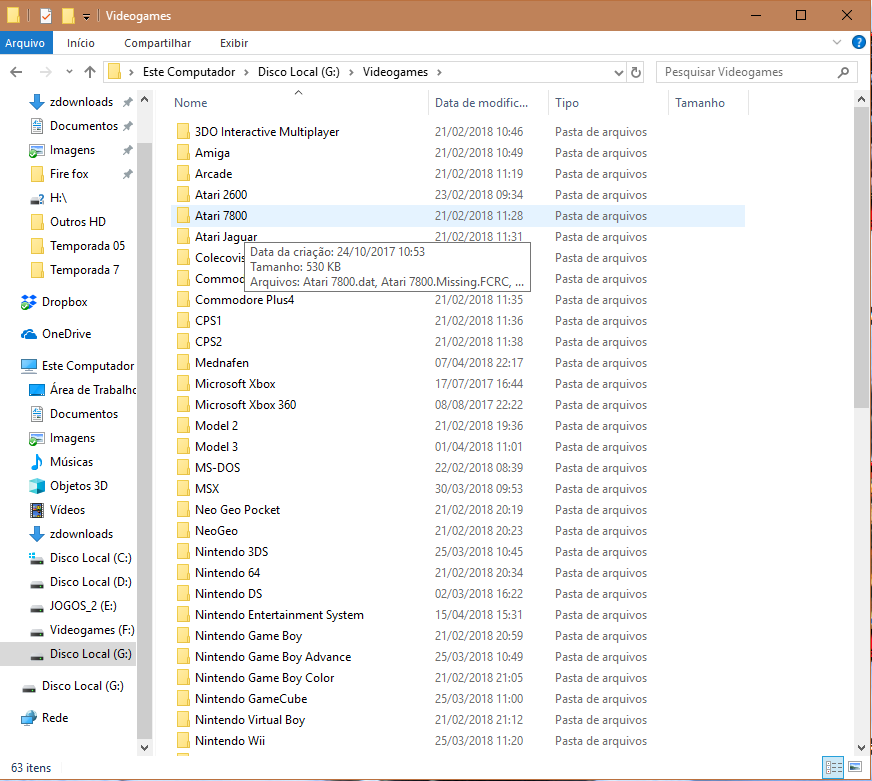This screenshot has width=872, height=781.
Task: Open the Compartilhar ribbon tab
Action: (x=157, y=43)
